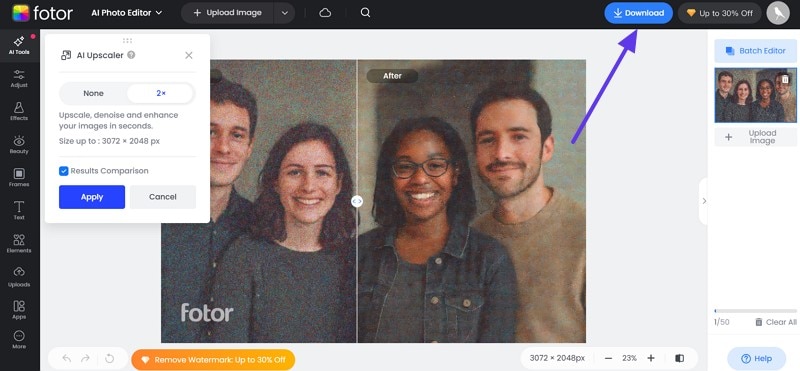Click the Apply button
The image size is (800, 371).
[x=92, y=197]
